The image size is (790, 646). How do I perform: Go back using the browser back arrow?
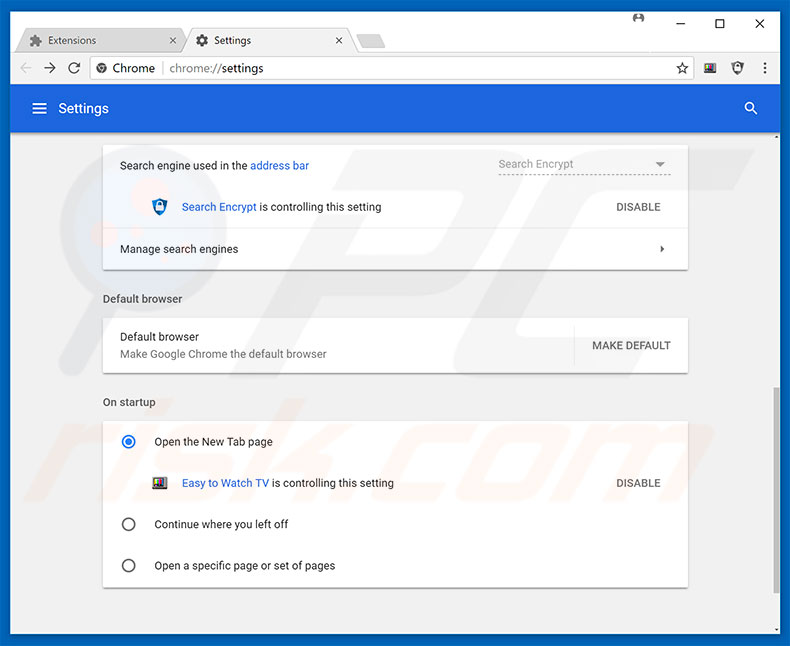coord(26,68)
